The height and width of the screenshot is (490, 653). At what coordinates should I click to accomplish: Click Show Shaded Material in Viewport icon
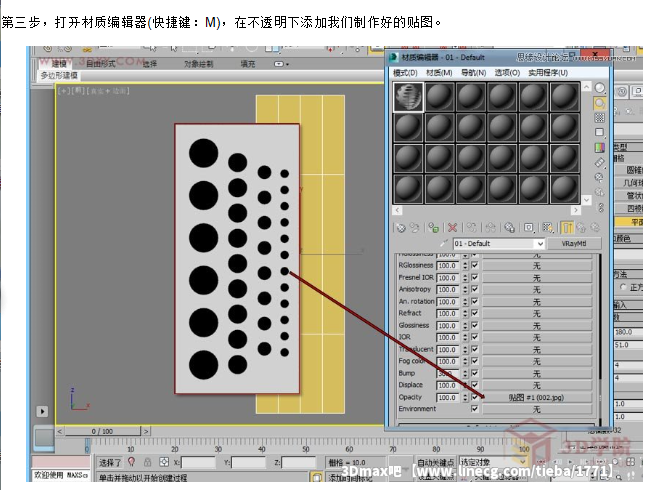(x=548, y=228)
